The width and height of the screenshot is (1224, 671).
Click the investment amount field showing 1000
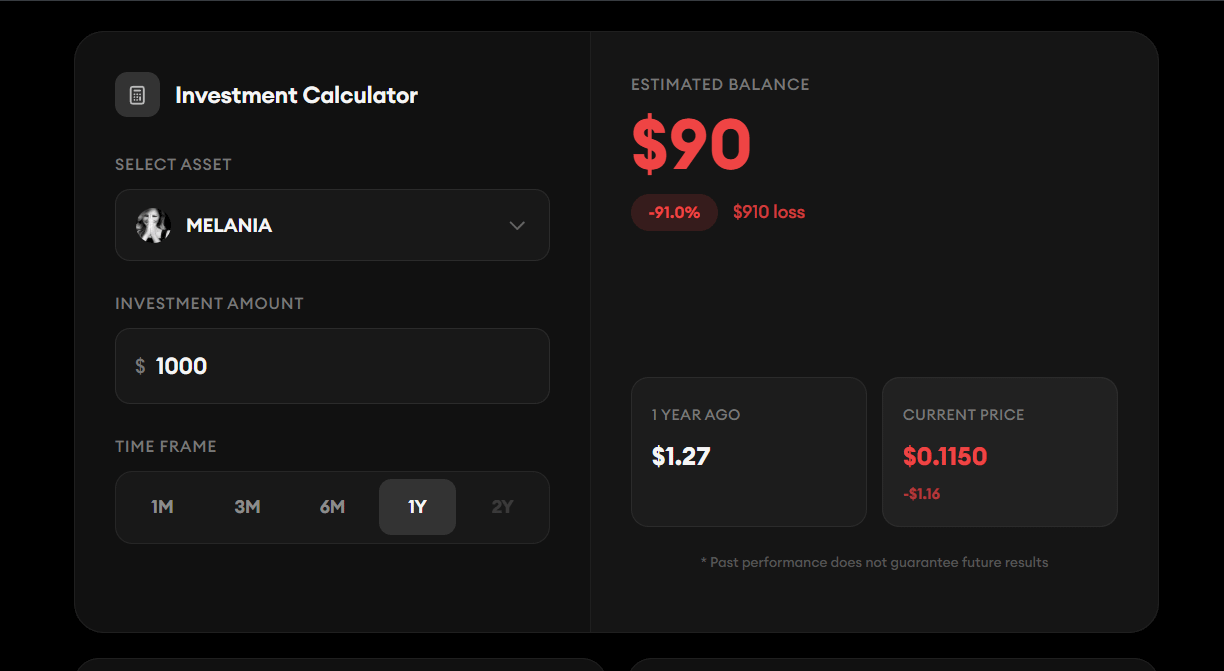[x=340, y=366]
